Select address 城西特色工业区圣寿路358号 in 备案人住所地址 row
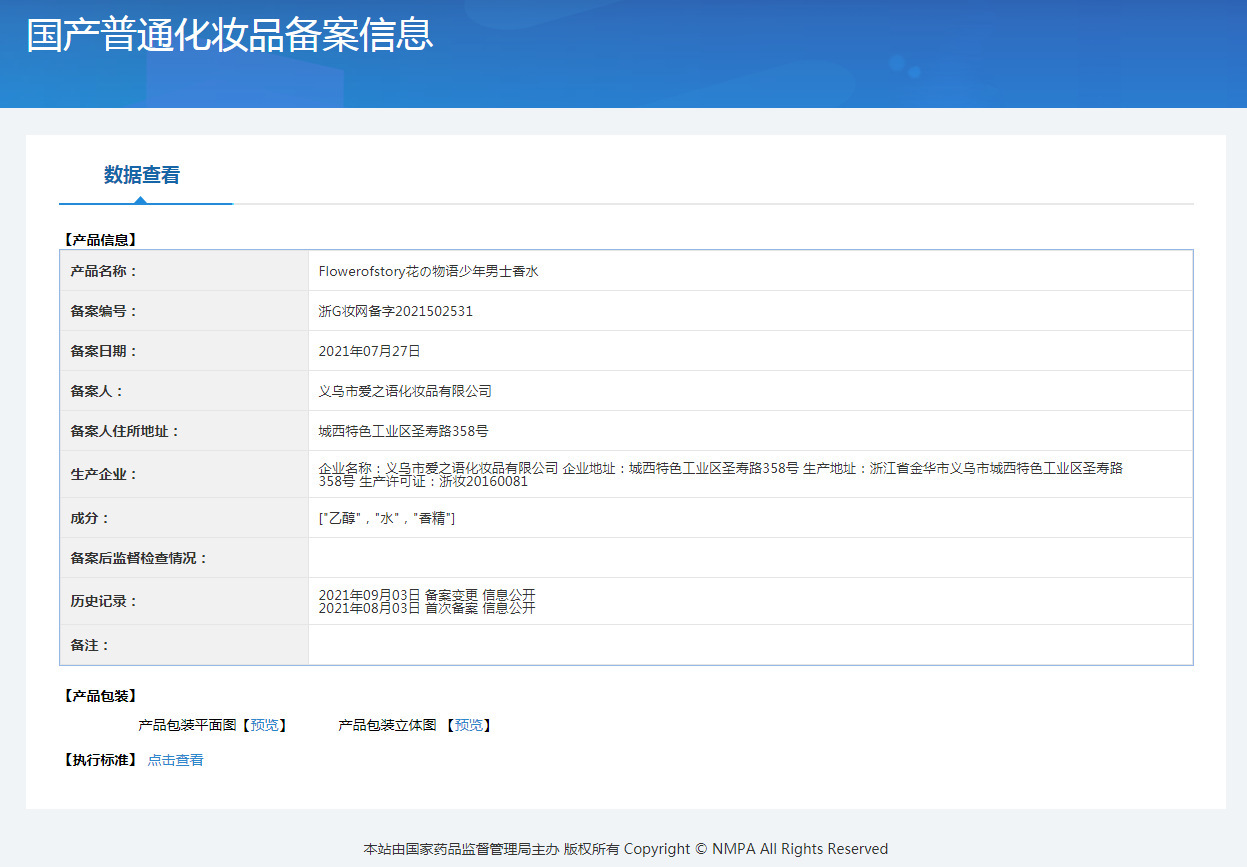This screenshot has width=1247, height=867. coord(403,431)
